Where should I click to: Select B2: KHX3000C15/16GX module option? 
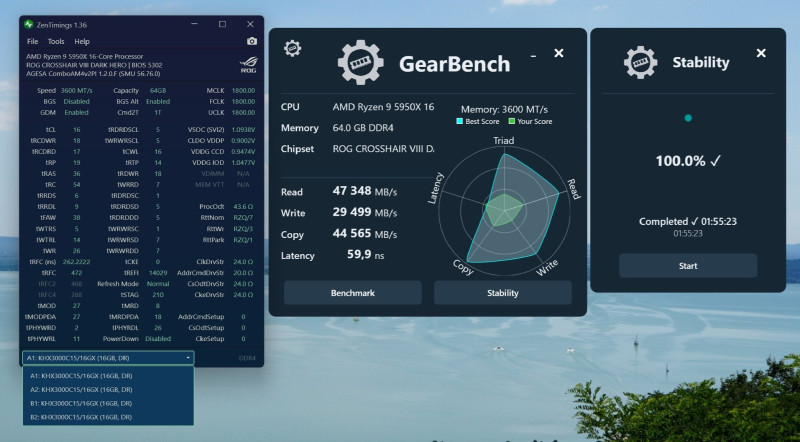[x=108, y=417]
